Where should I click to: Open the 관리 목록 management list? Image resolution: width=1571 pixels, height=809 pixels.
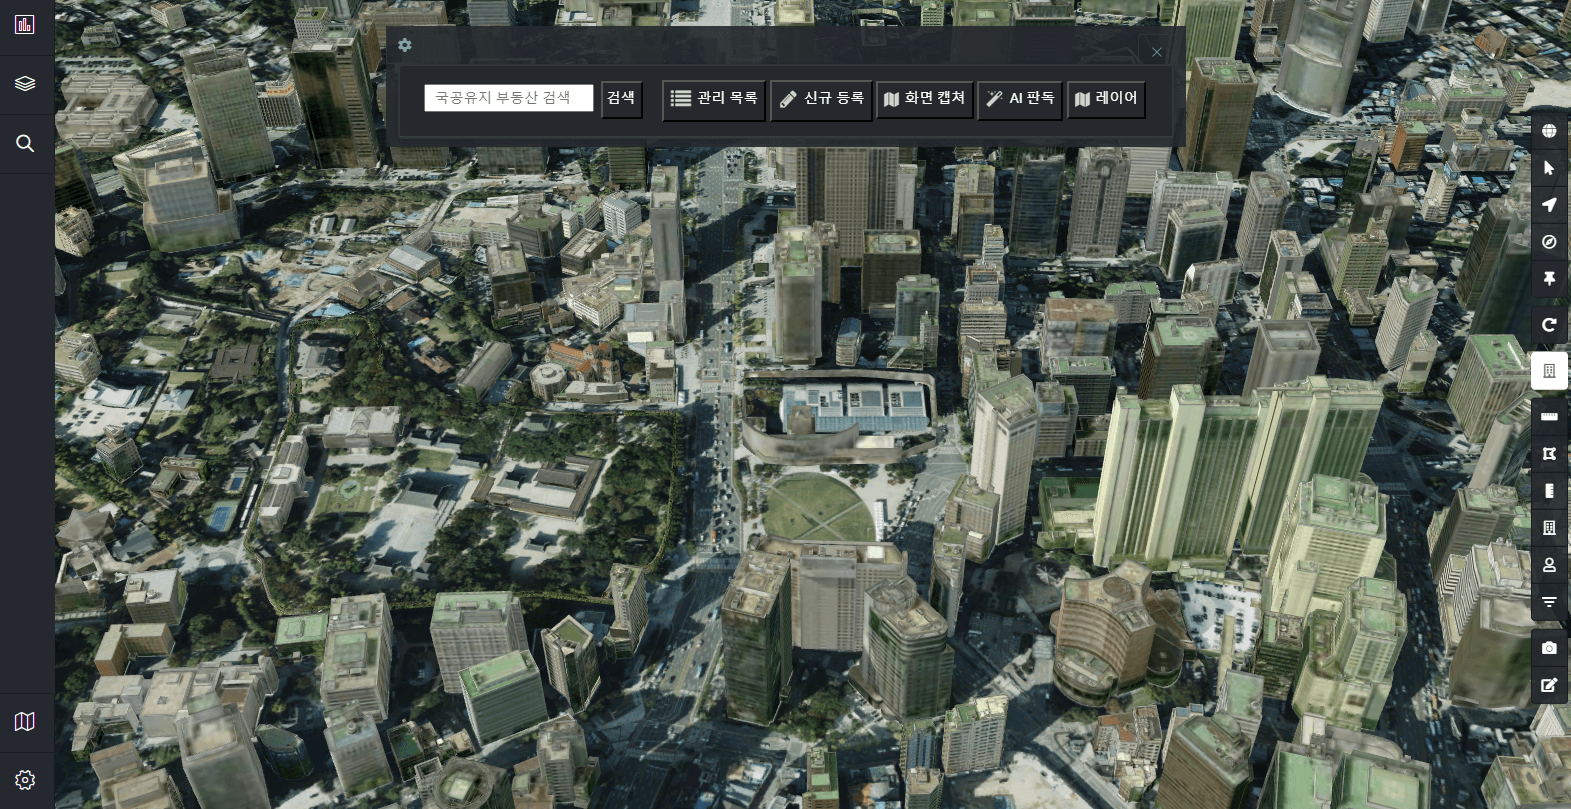(x=714, y=99)
